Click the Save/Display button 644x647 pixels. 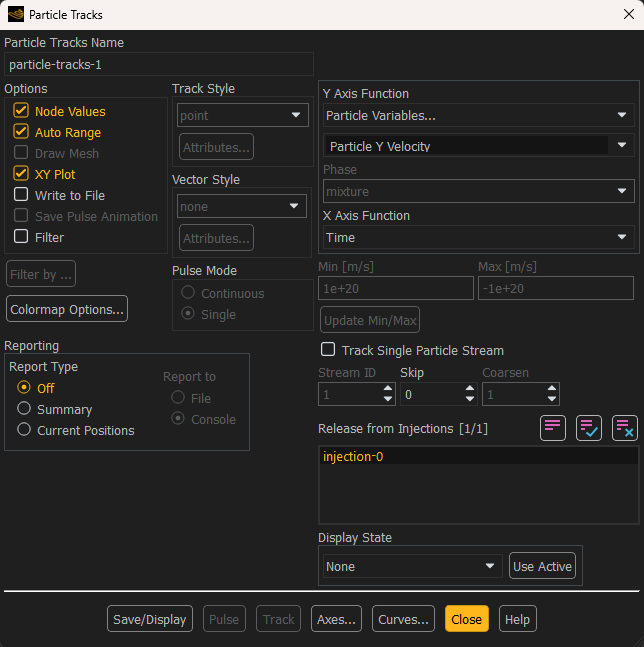coord(150,619)
